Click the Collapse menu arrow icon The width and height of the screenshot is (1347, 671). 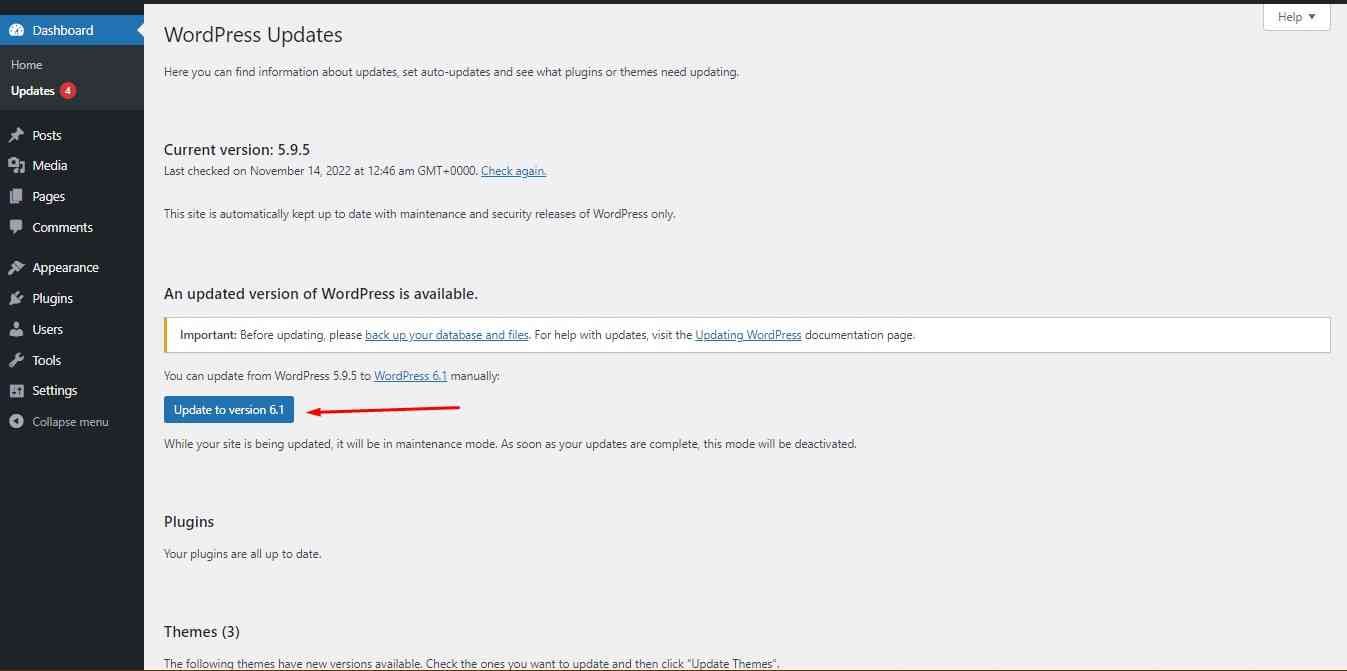click(16, 421)
